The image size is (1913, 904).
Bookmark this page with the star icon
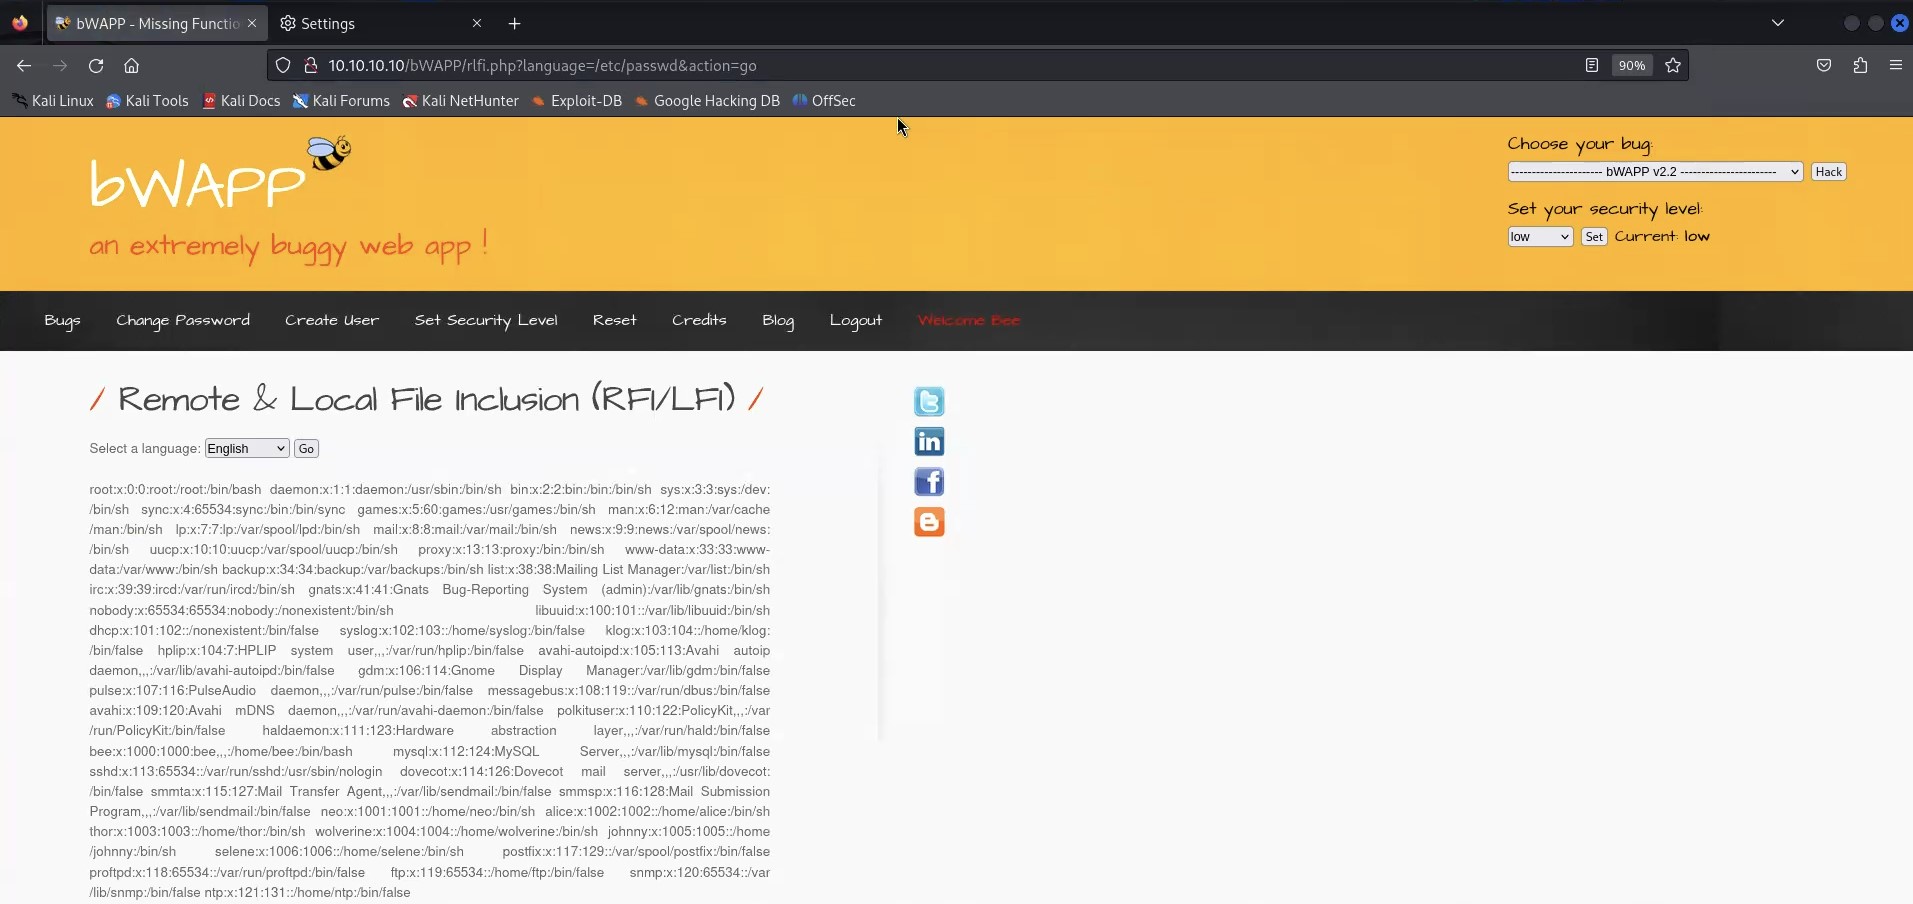[x=1673, y=65]
